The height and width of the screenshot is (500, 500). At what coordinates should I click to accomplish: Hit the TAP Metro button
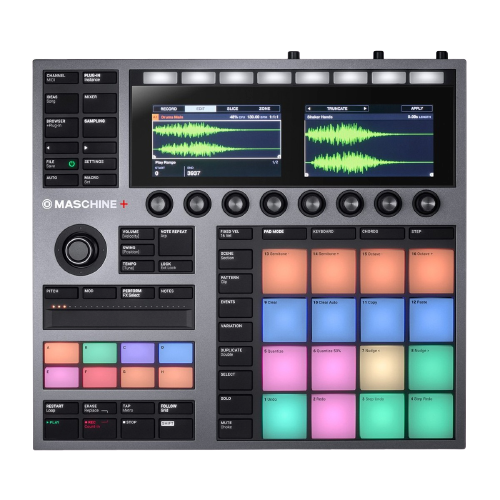tap(138, 408)
